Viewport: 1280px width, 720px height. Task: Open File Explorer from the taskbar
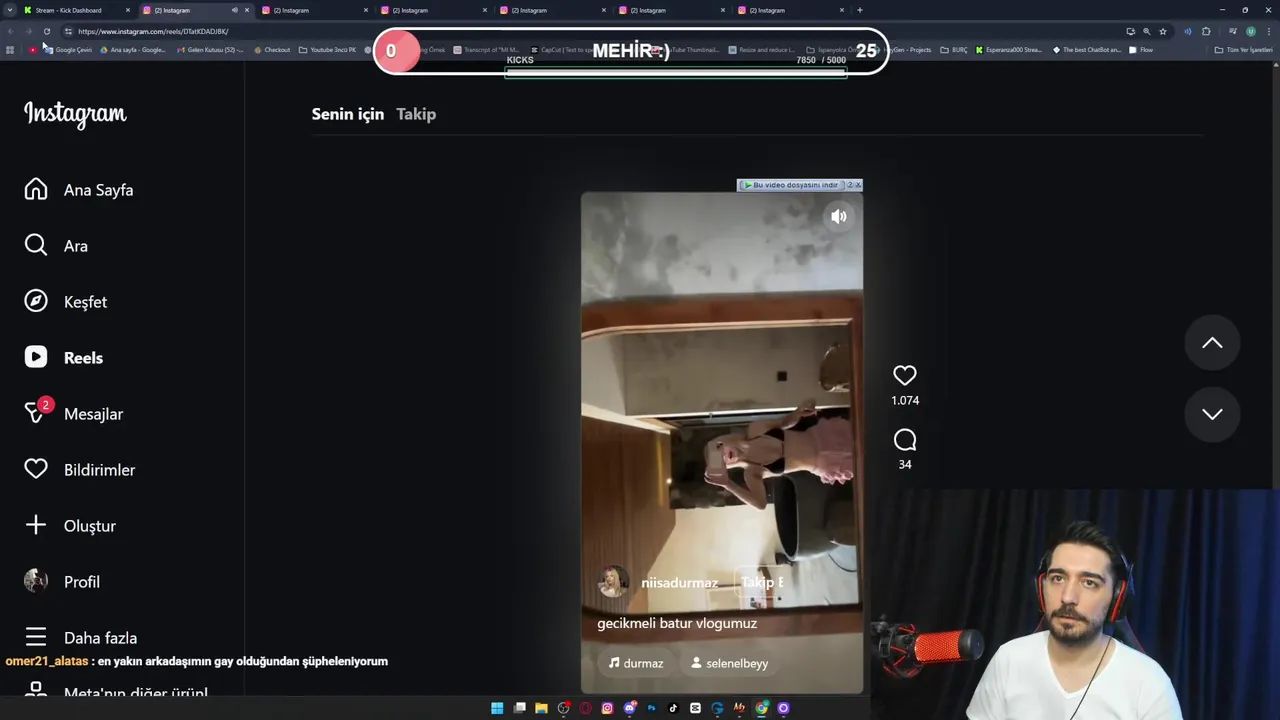tap(541, 708)
